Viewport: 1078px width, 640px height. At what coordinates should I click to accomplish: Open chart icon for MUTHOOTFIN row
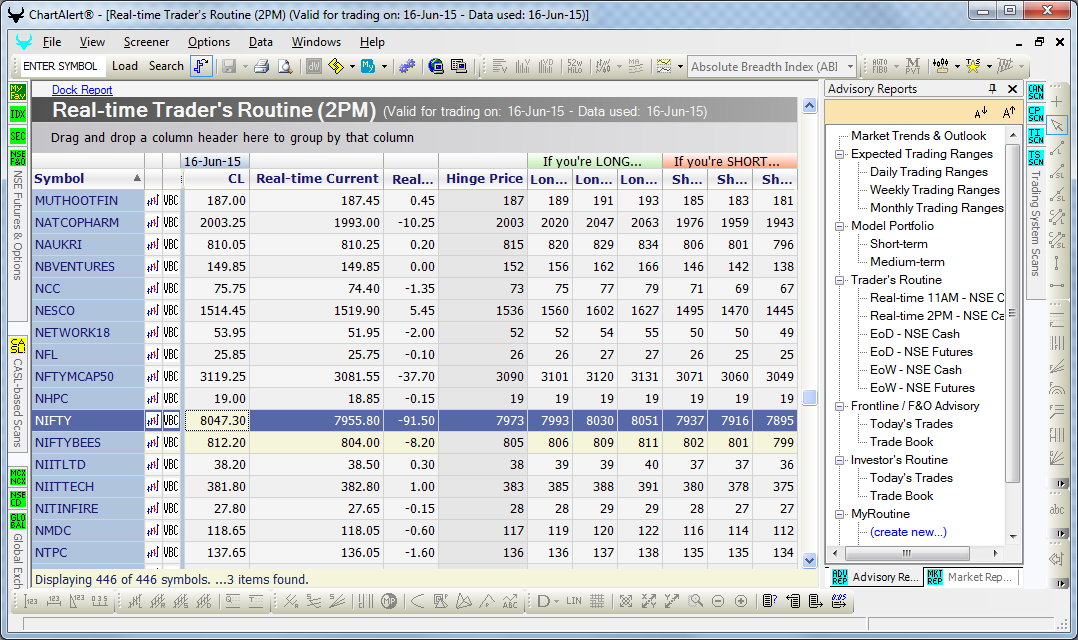pos(153,201)
